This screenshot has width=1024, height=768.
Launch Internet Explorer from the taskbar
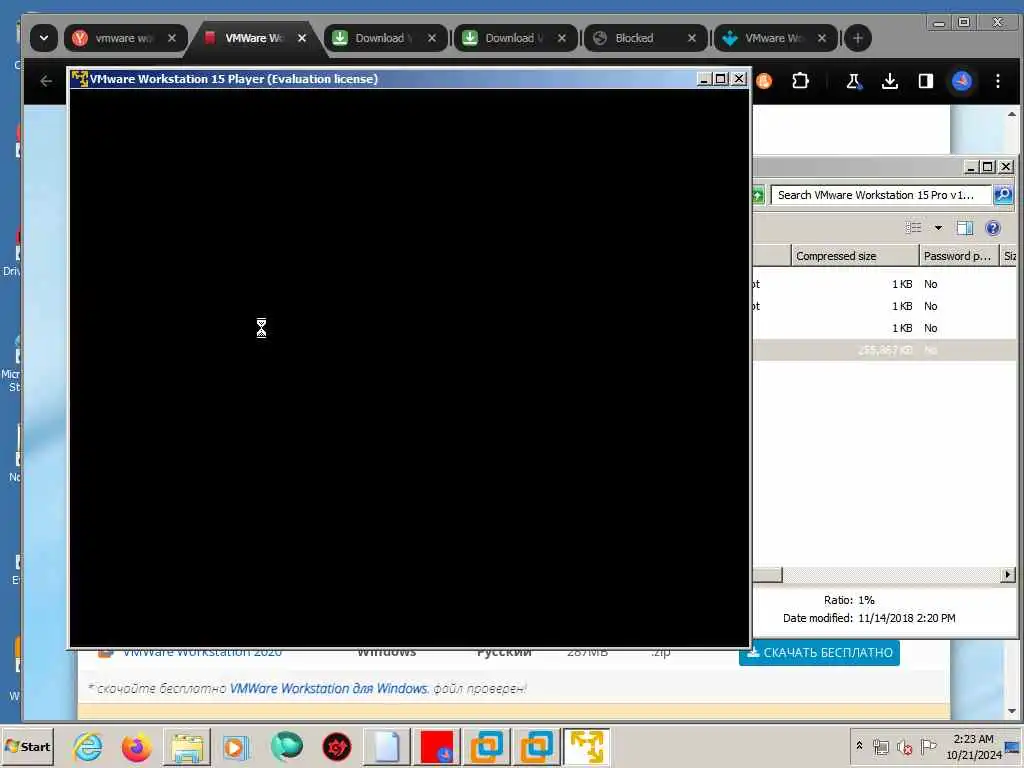click(88, 746)
